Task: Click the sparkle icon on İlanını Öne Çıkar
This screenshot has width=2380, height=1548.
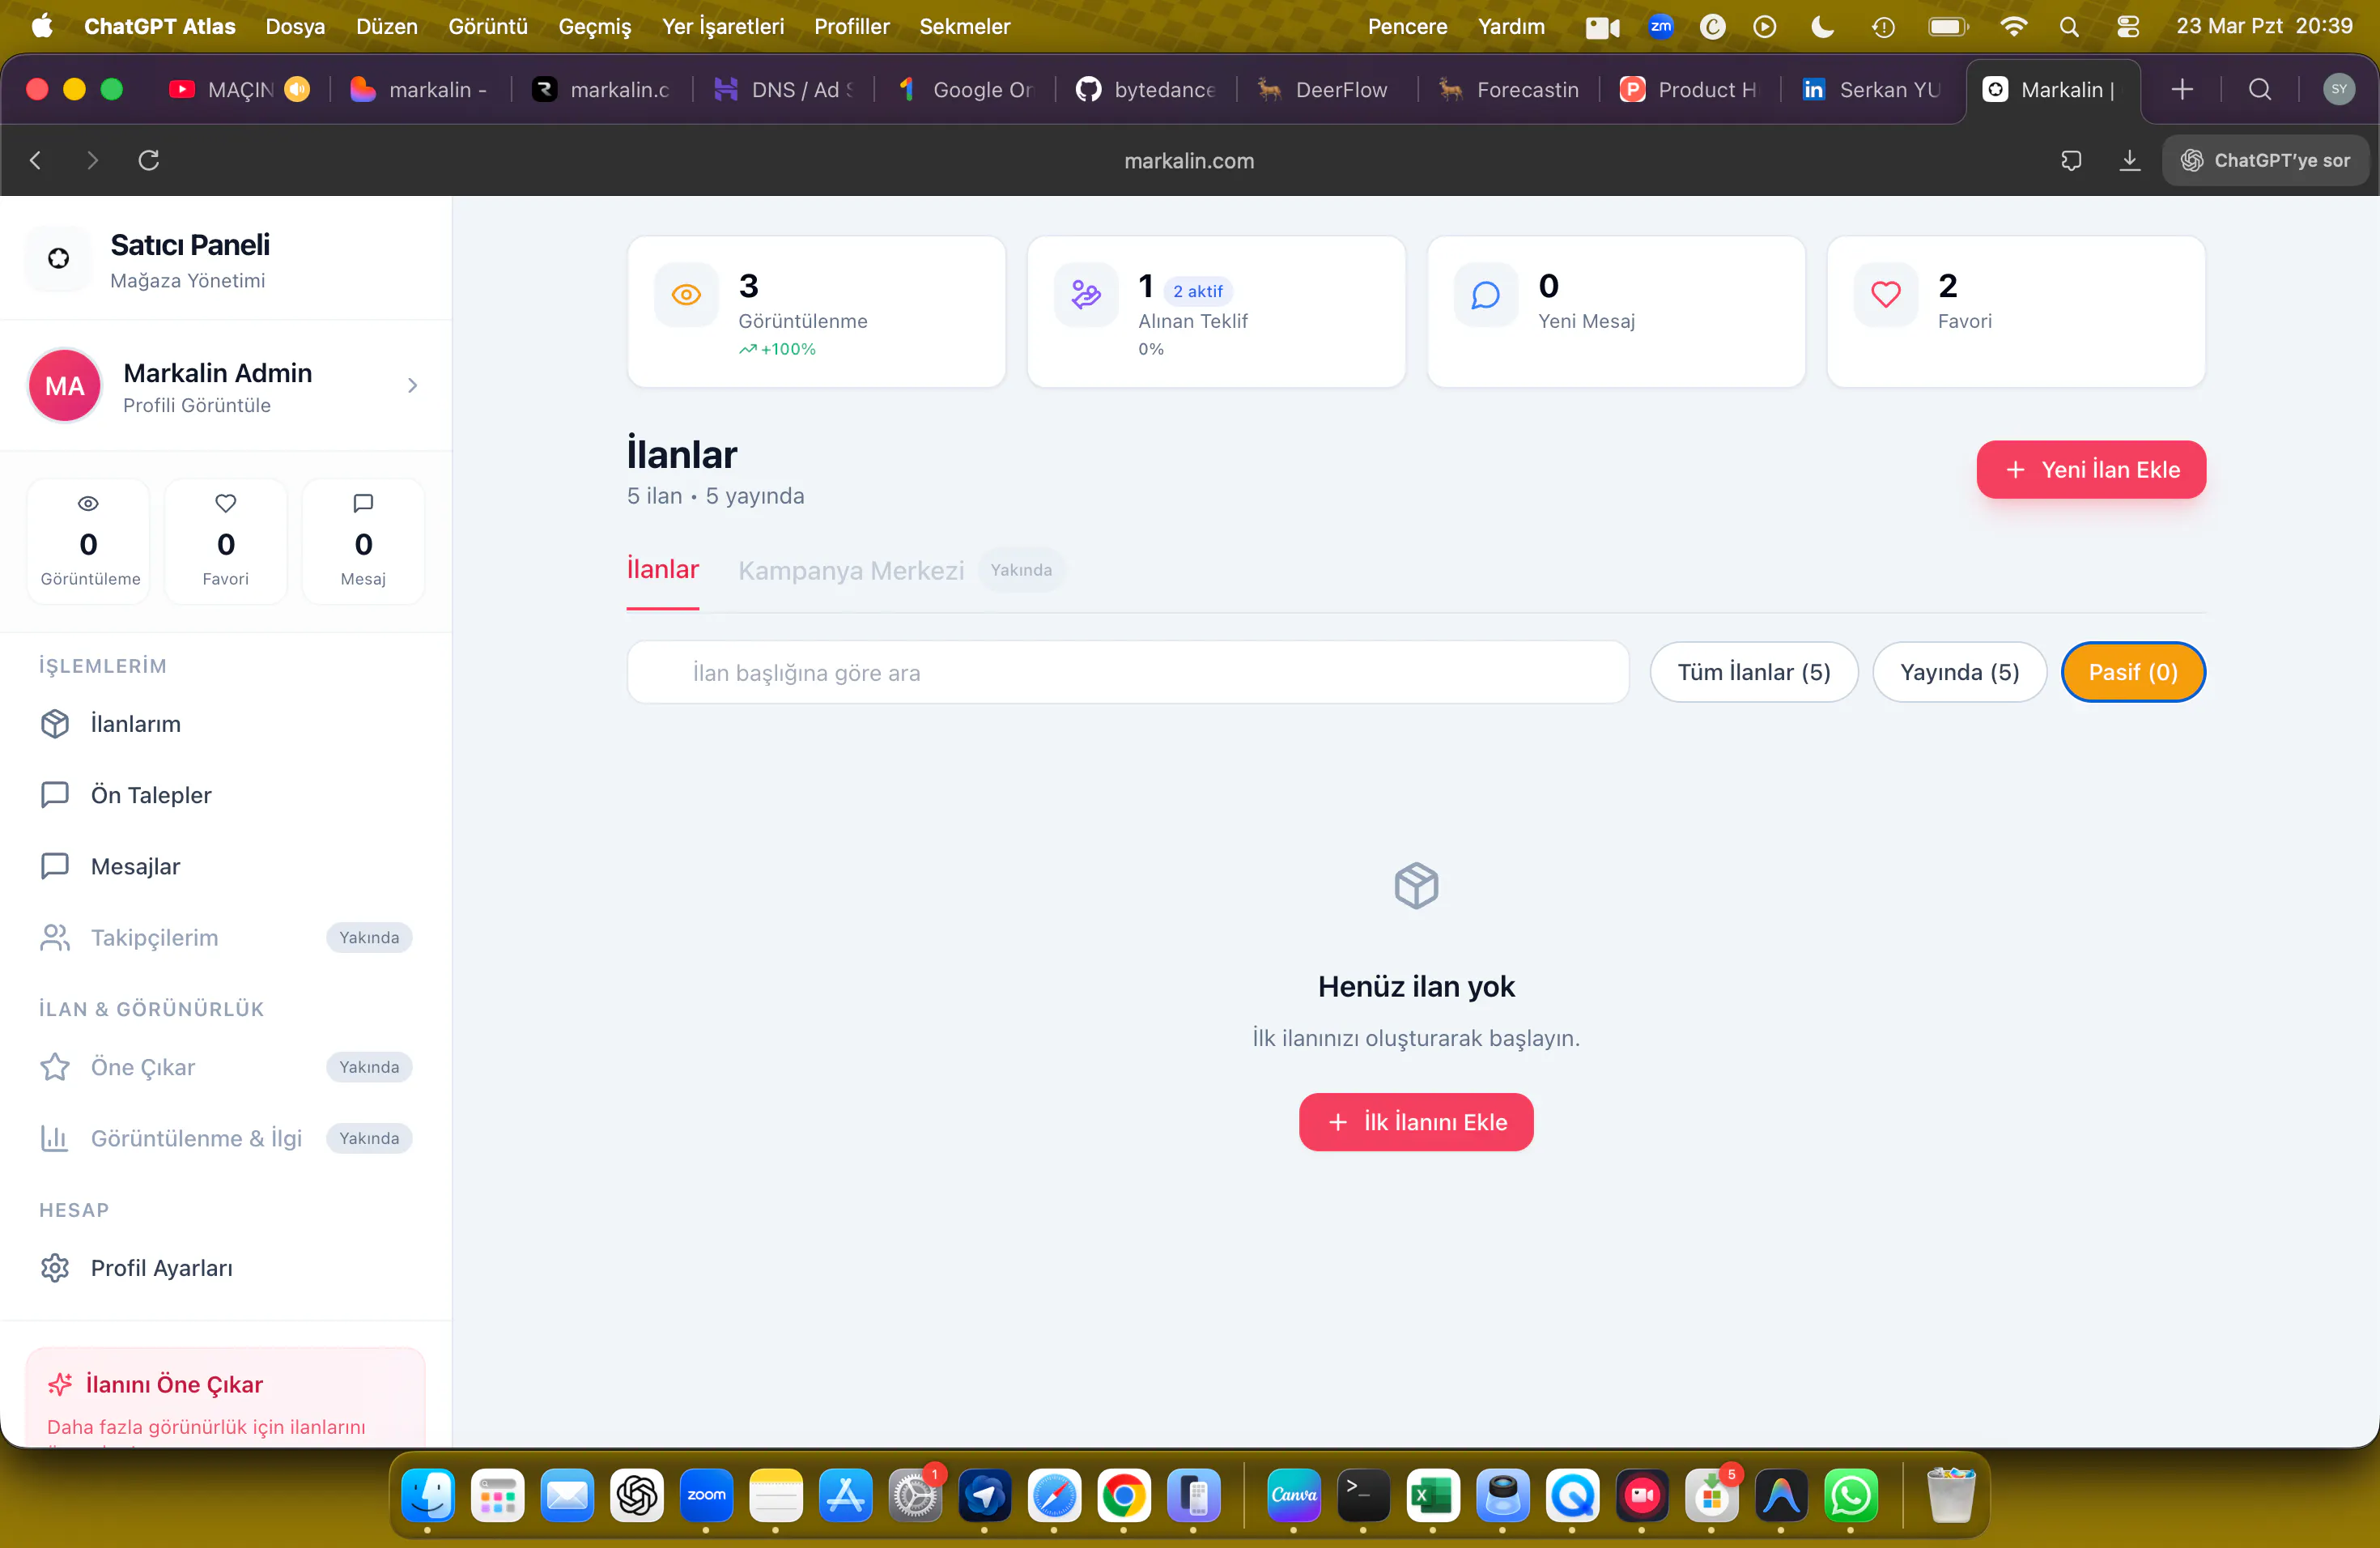Action: coord(60,1384)
